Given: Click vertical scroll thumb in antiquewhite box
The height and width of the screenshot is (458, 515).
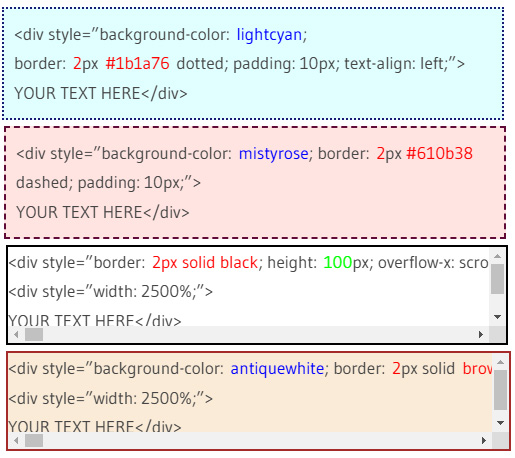Looking at the screenshot, I should 500,390.
